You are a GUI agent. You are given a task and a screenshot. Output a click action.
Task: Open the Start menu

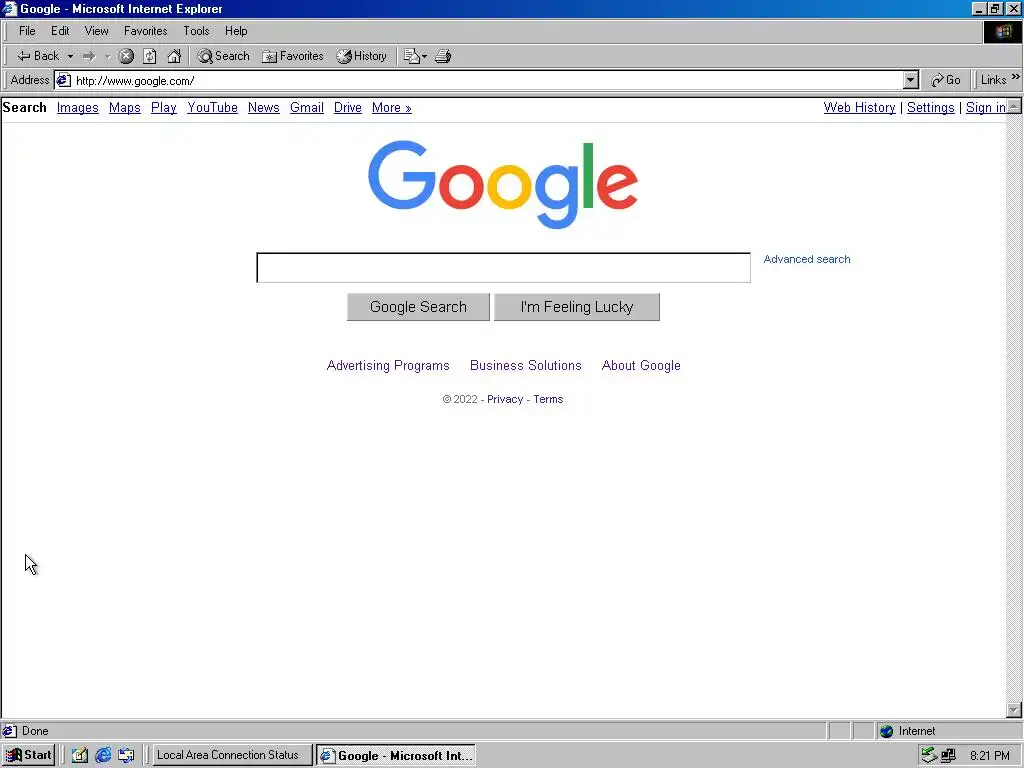click(x=28, y=755)
